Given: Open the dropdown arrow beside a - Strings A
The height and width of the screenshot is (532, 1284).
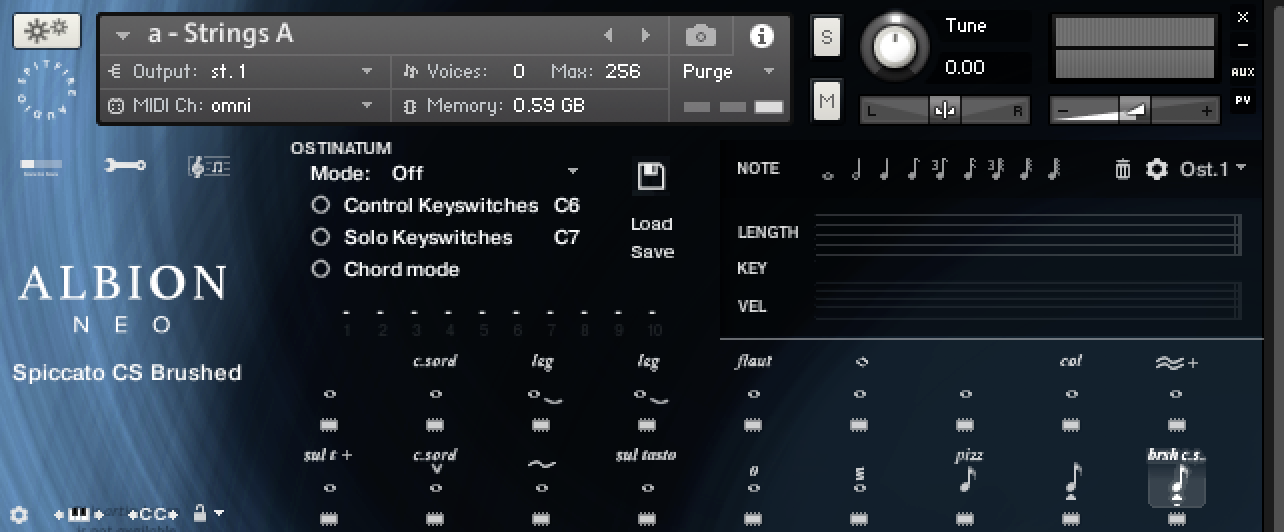Looking at the screenshot, I should [123, 35].
